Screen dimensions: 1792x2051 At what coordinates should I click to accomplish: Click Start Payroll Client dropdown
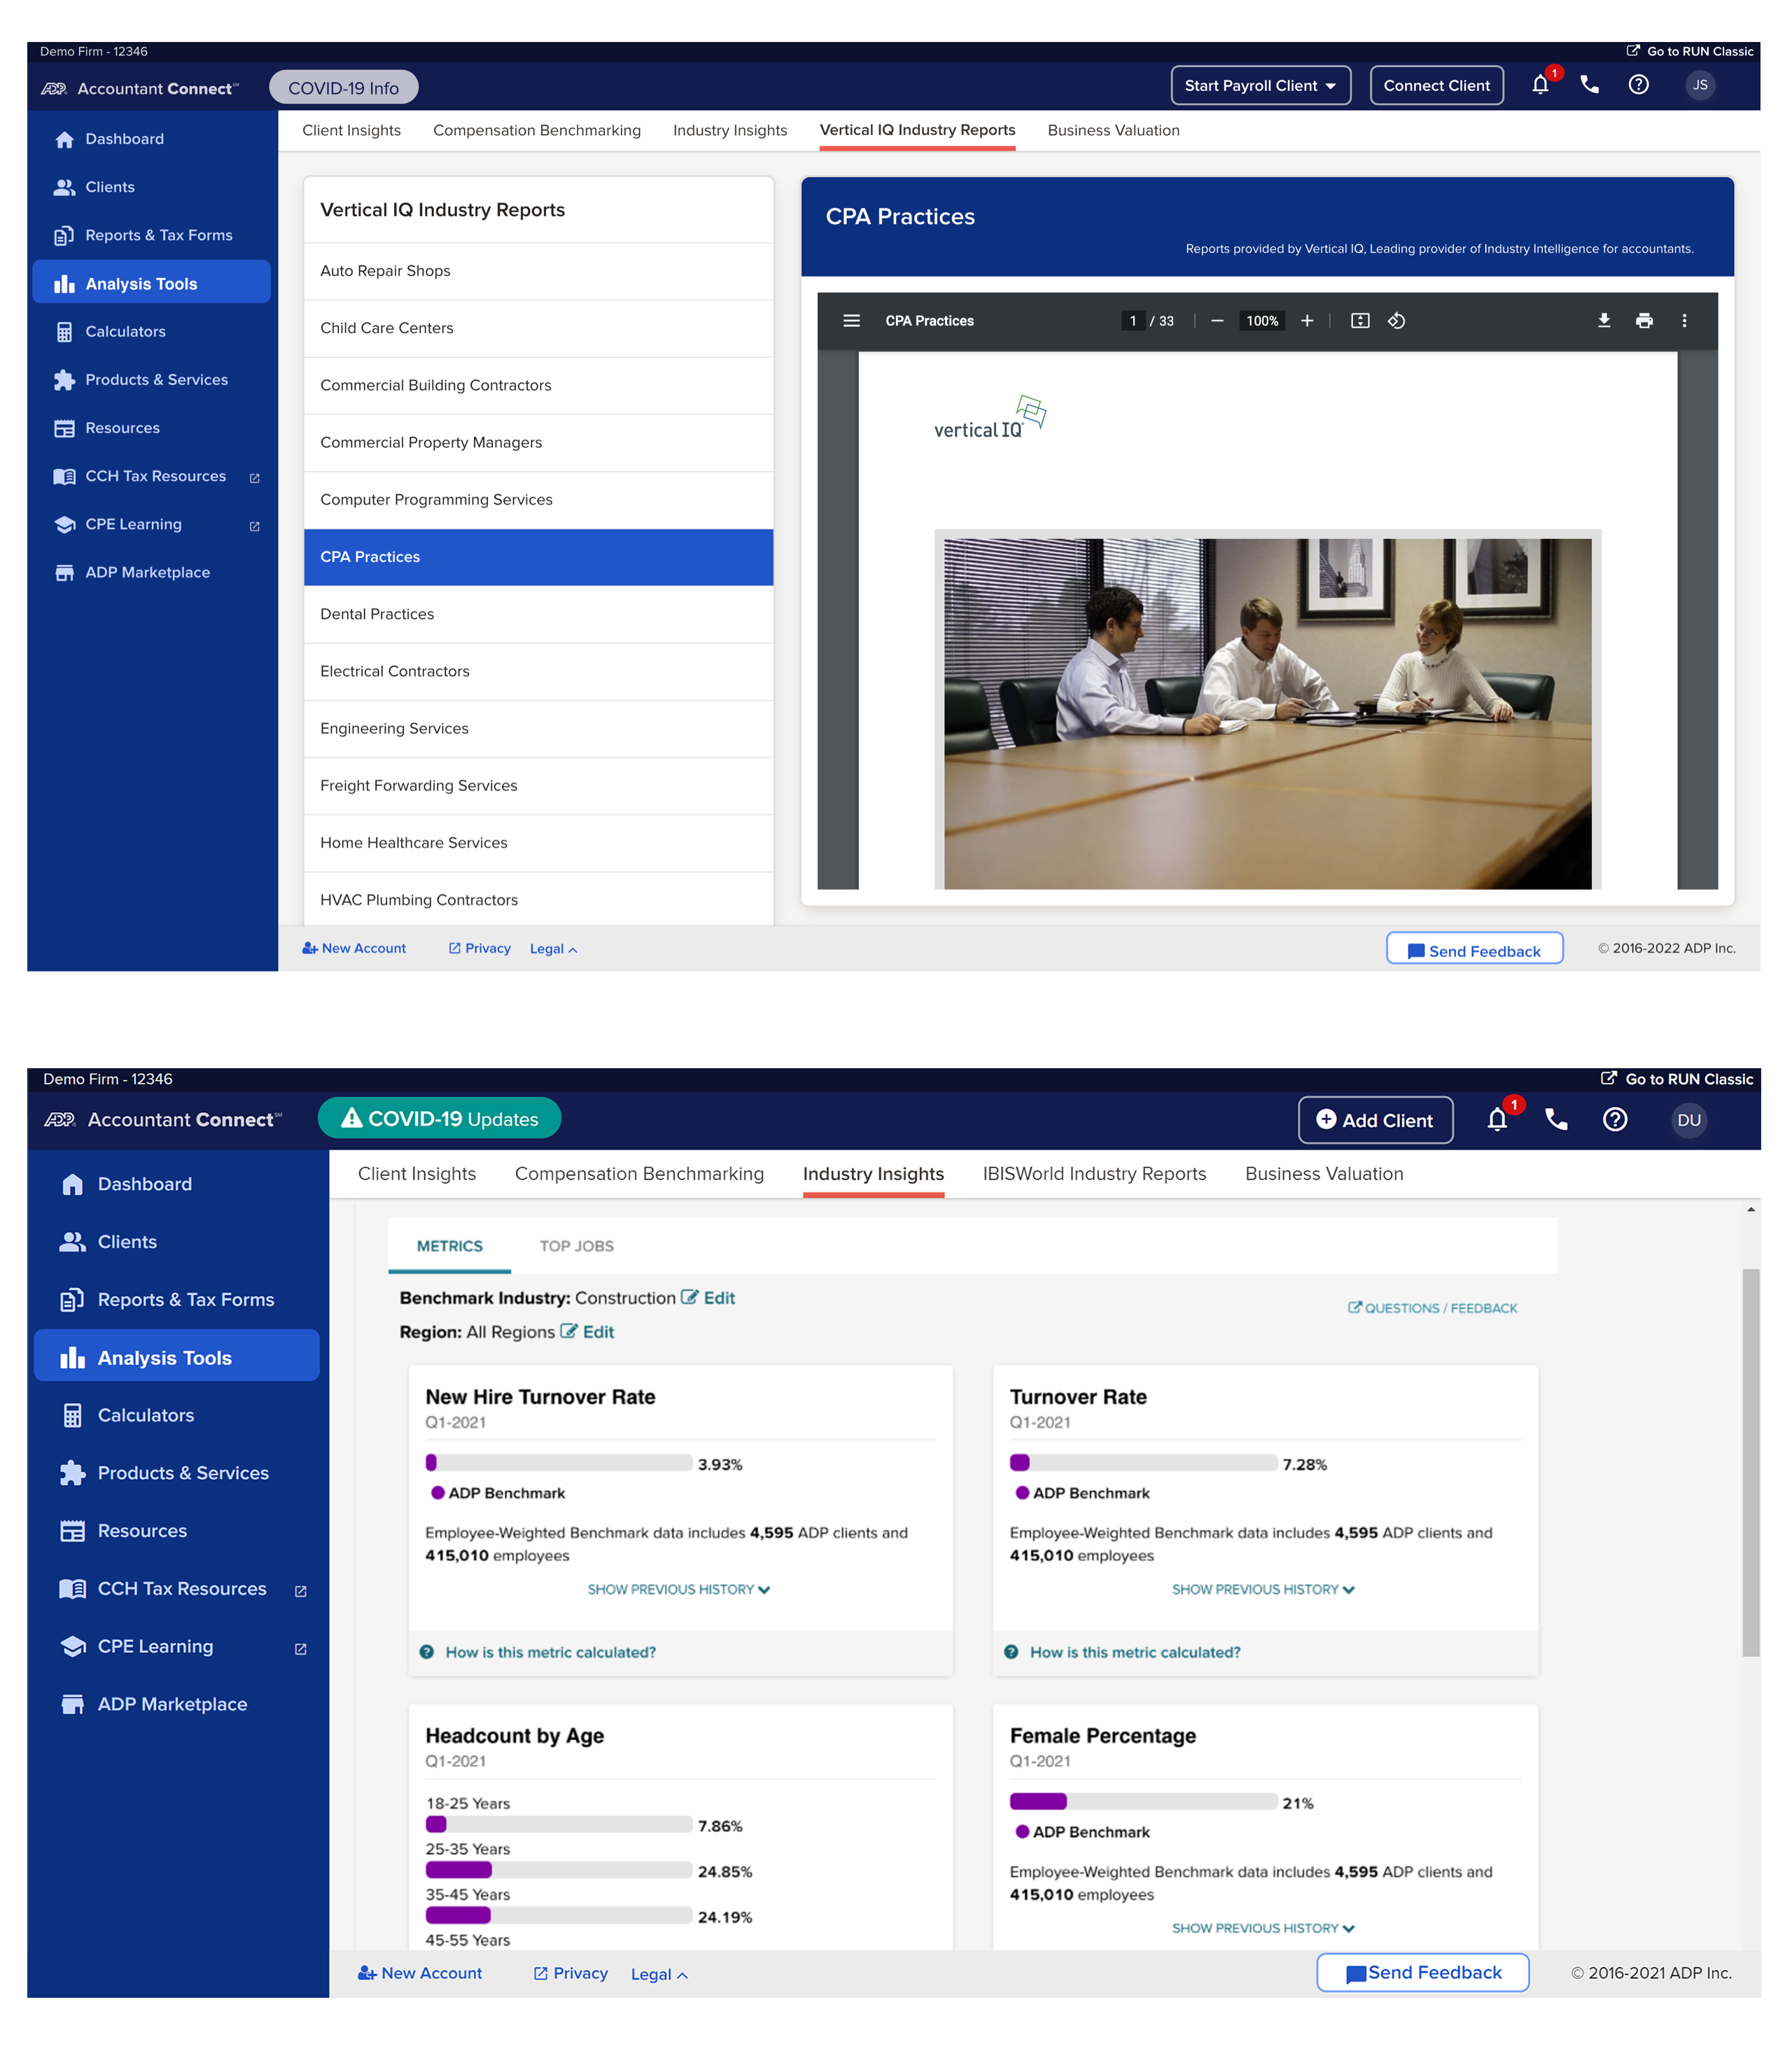point(1258,85)
